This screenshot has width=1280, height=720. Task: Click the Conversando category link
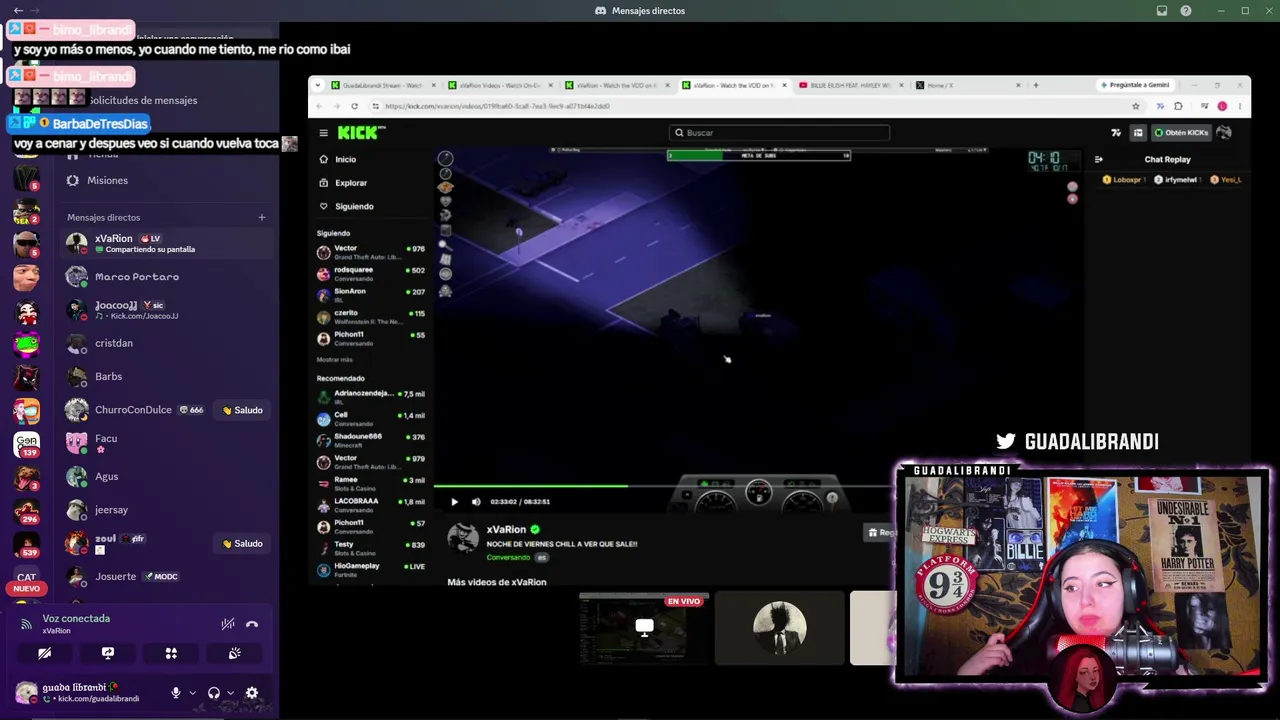click(x=508, y=557)
